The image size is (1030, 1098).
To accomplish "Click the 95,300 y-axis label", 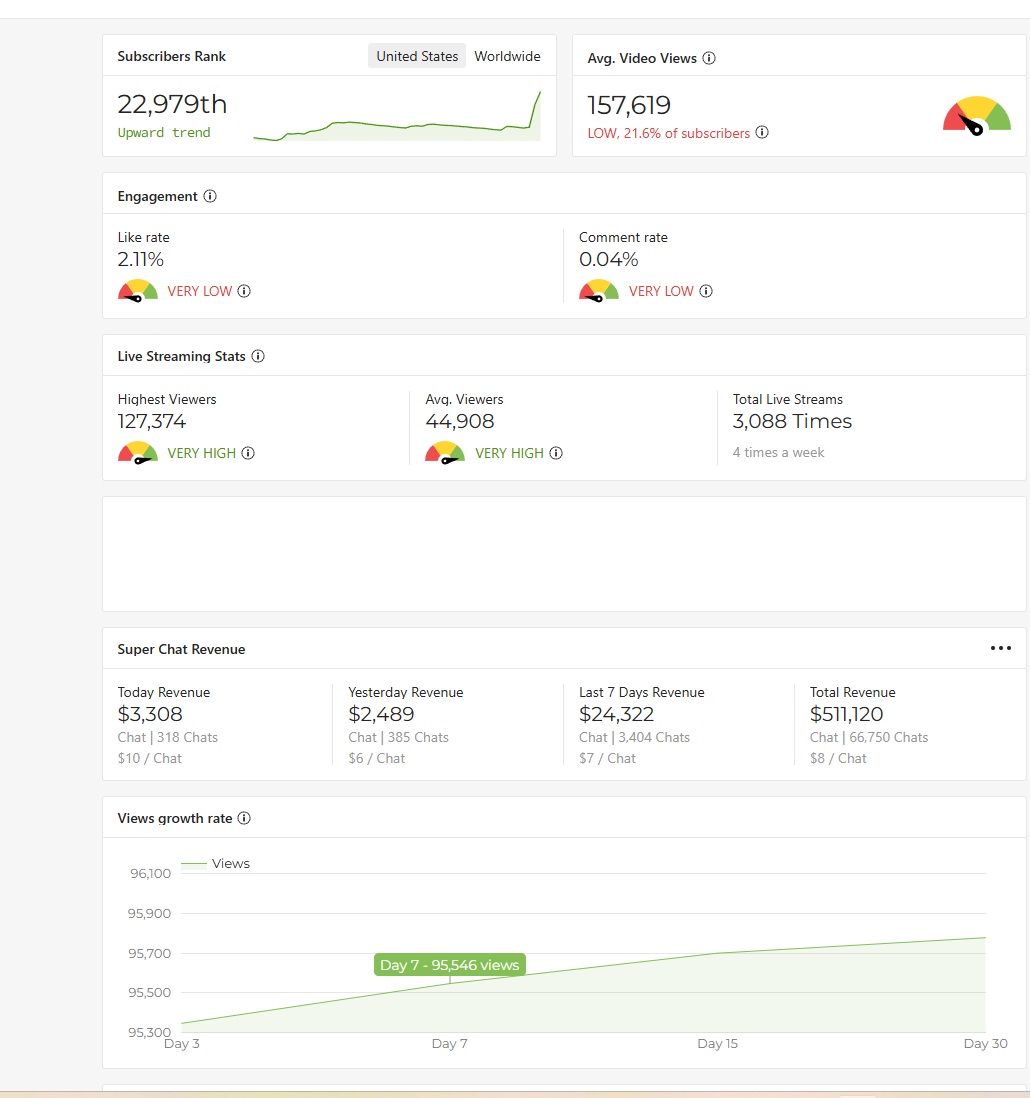I will pos(149,1032).
